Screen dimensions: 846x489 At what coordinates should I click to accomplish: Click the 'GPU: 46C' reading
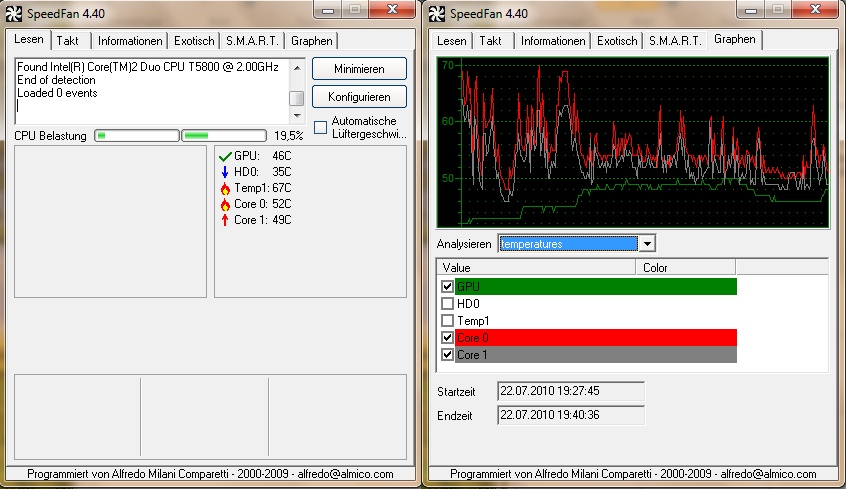pyautogui.click(x=262, y=156)
